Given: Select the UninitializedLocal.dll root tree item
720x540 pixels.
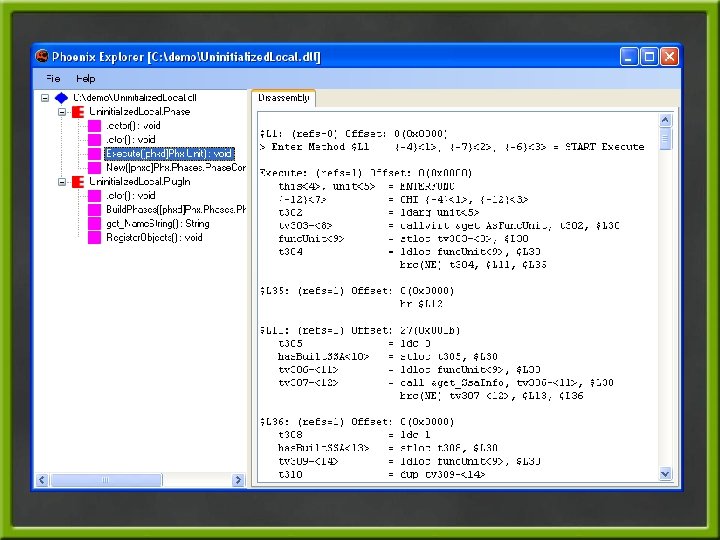Looking at the screenshot, I should coord(135,98).
